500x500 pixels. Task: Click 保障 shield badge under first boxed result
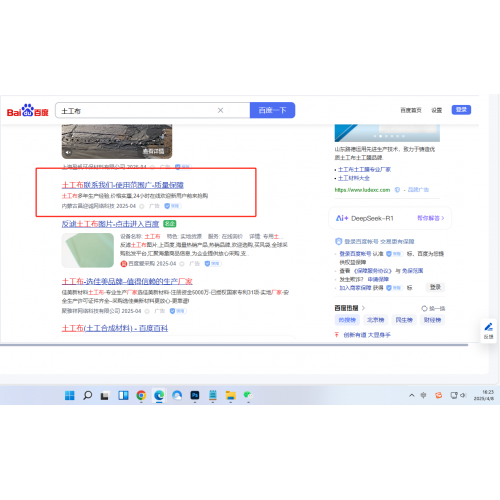tap(173, 206)
